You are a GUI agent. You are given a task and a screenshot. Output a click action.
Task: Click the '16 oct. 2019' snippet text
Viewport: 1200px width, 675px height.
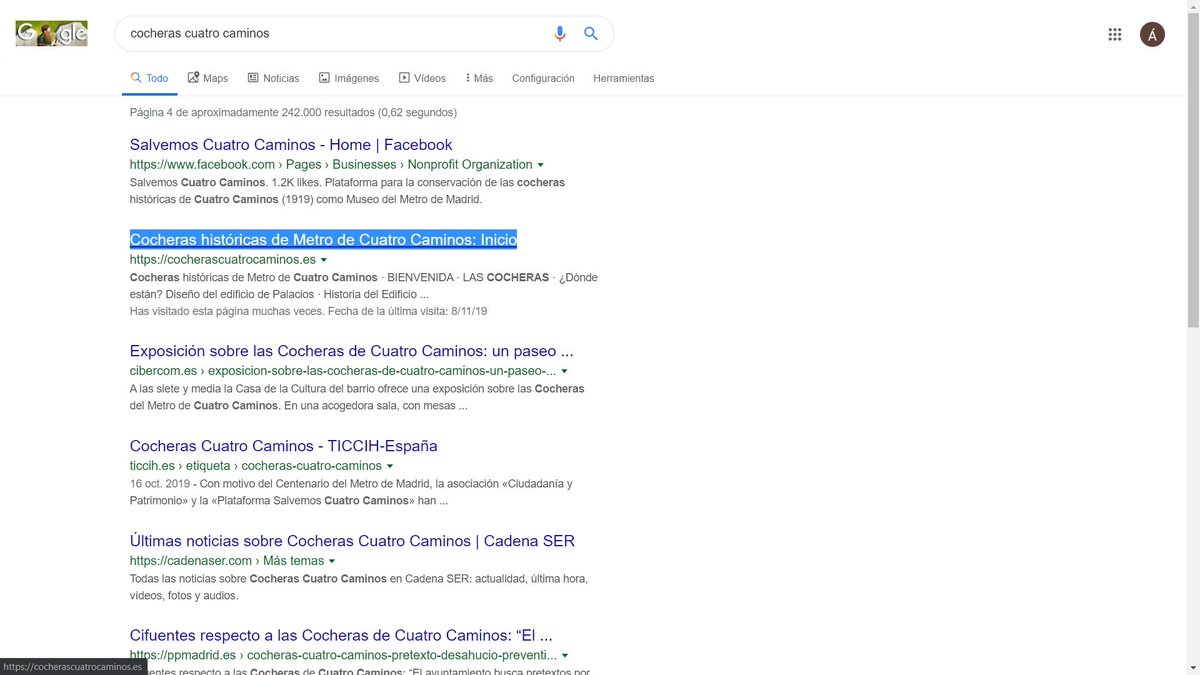click(160, 484)
